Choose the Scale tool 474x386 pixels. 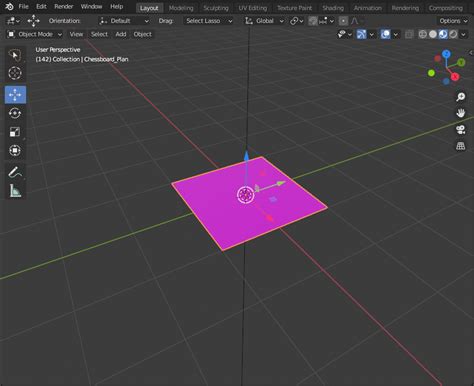tap(15, 132)
